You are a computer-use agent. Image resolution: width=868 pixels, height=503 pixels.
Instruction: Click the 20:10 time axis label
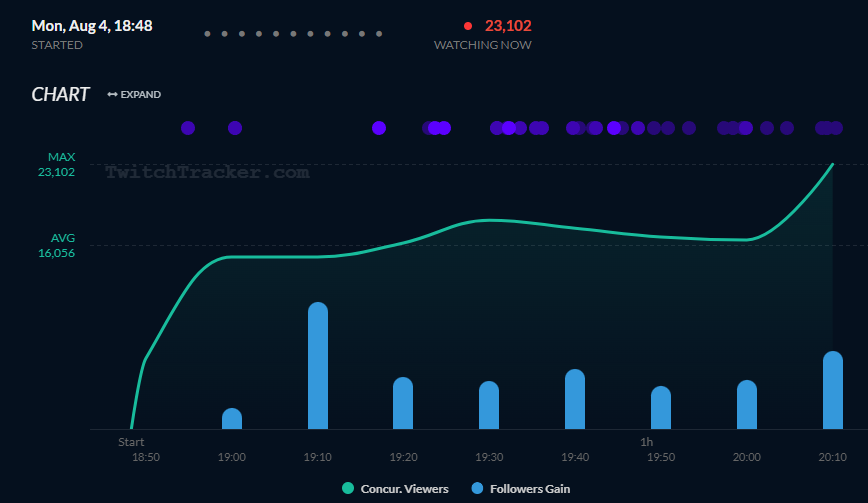tap(833, 457)
